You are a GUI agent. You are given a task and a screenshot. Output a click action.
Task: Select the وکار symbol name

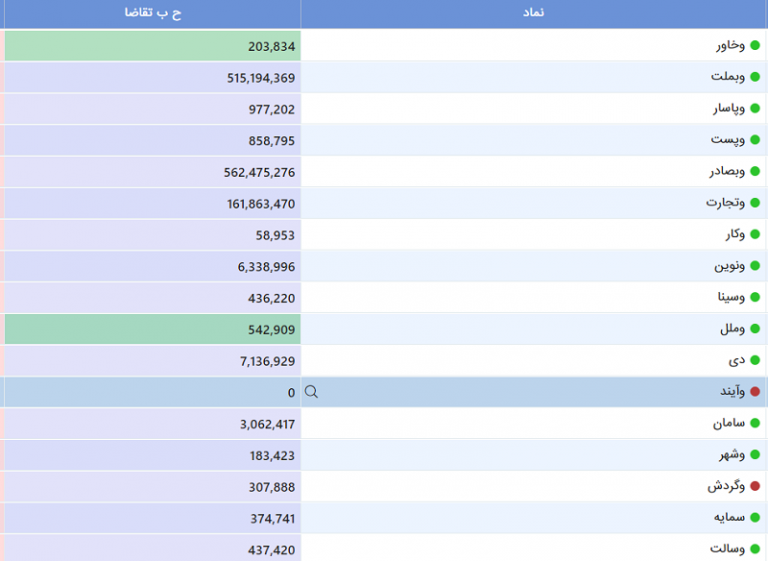(x=735, y=234)
